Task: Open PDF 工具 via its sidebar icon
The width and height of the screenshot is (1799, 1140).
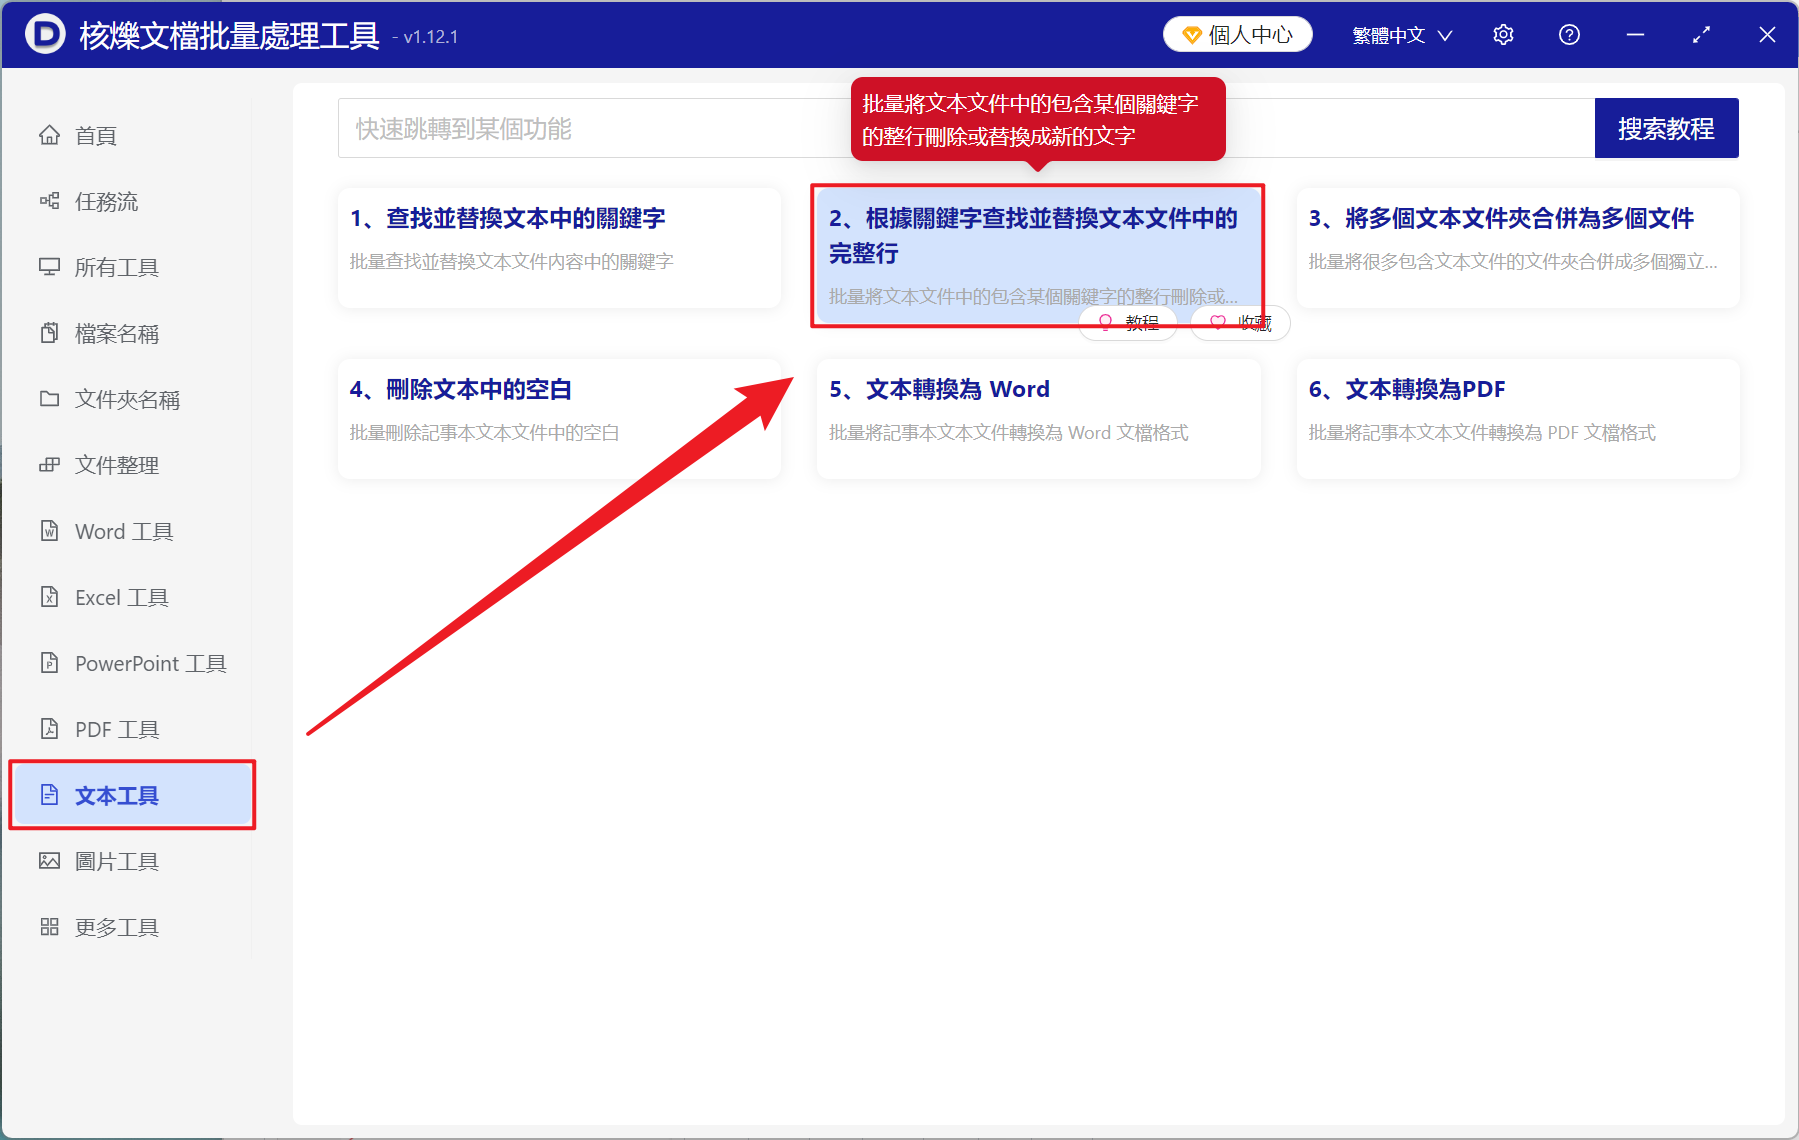Action: pyautogui.click(x=50, y=729)
